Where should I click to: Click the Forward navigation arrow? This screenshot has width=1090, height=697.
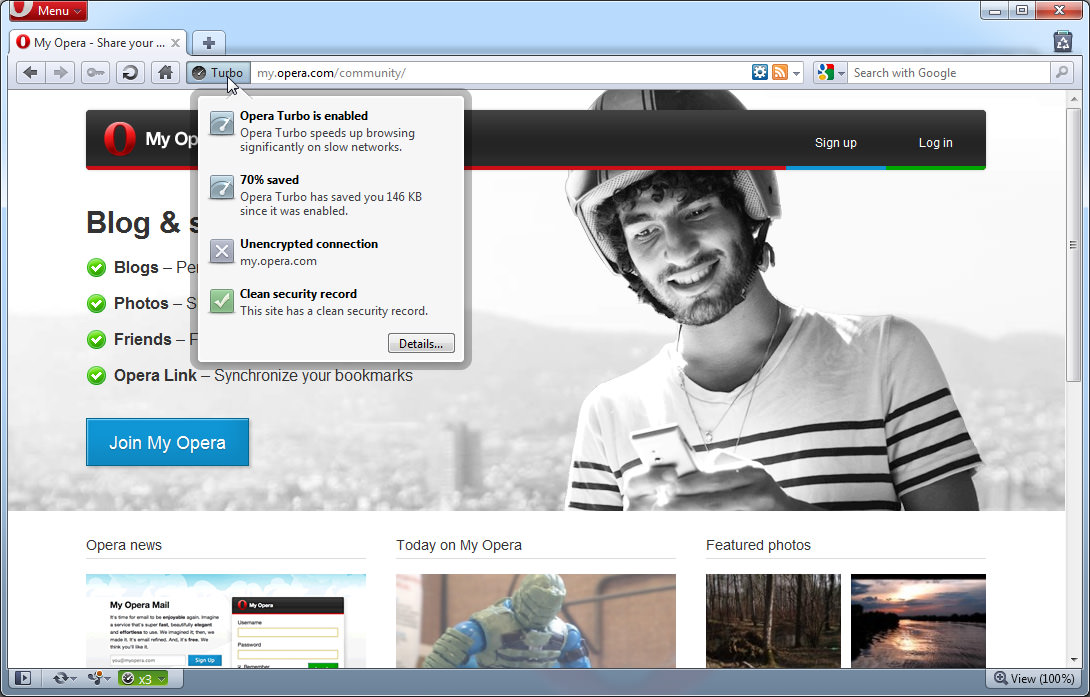61,73
